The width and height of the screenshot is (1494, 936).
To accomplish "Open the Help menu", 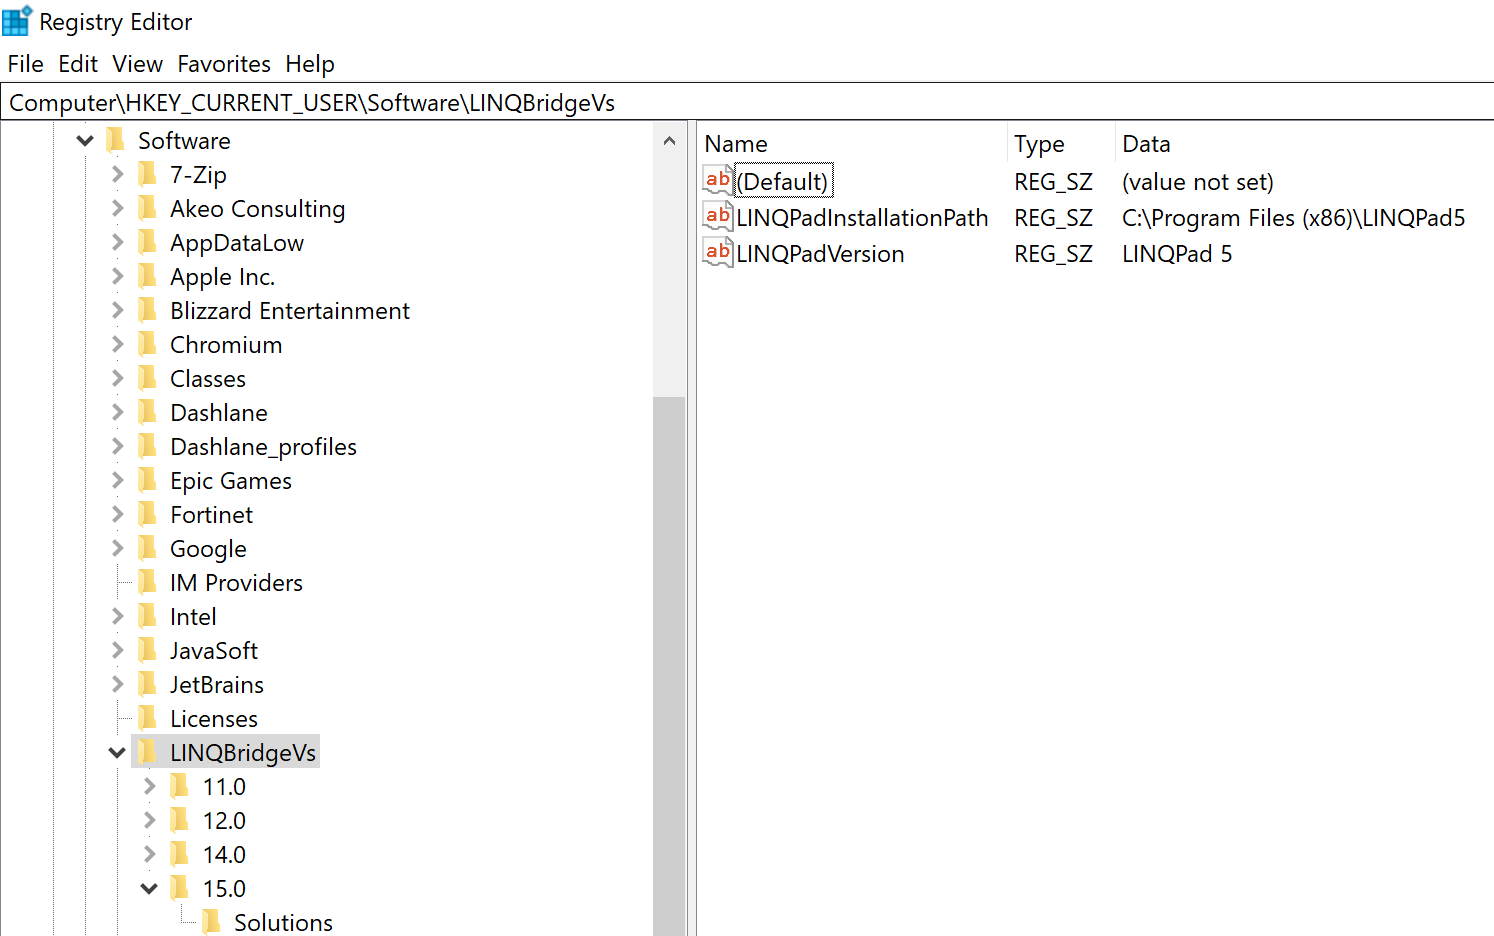I will pyautogui.click(x=310, y=64).
